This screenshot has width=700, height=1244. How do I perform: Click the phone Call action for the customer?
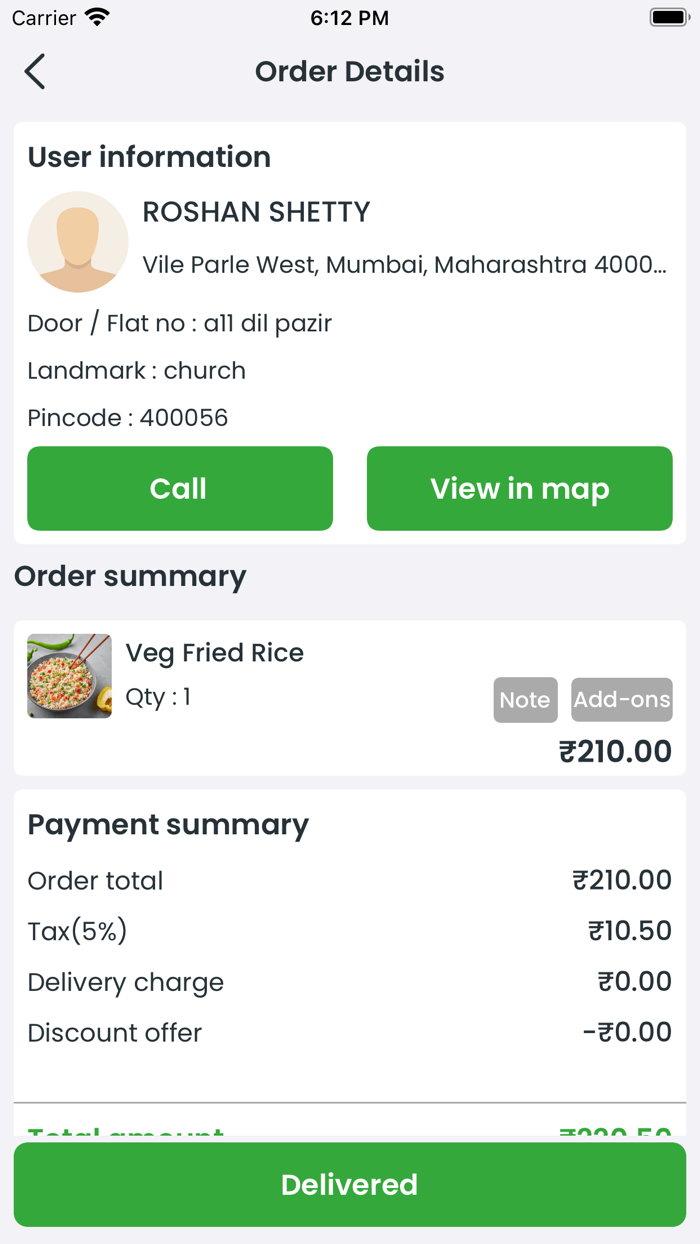(x=180, y=488)
